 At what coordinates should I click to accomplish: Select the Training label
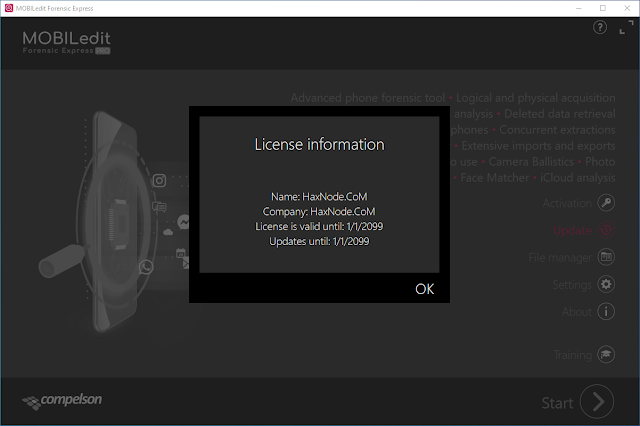[x=573, y=355]
